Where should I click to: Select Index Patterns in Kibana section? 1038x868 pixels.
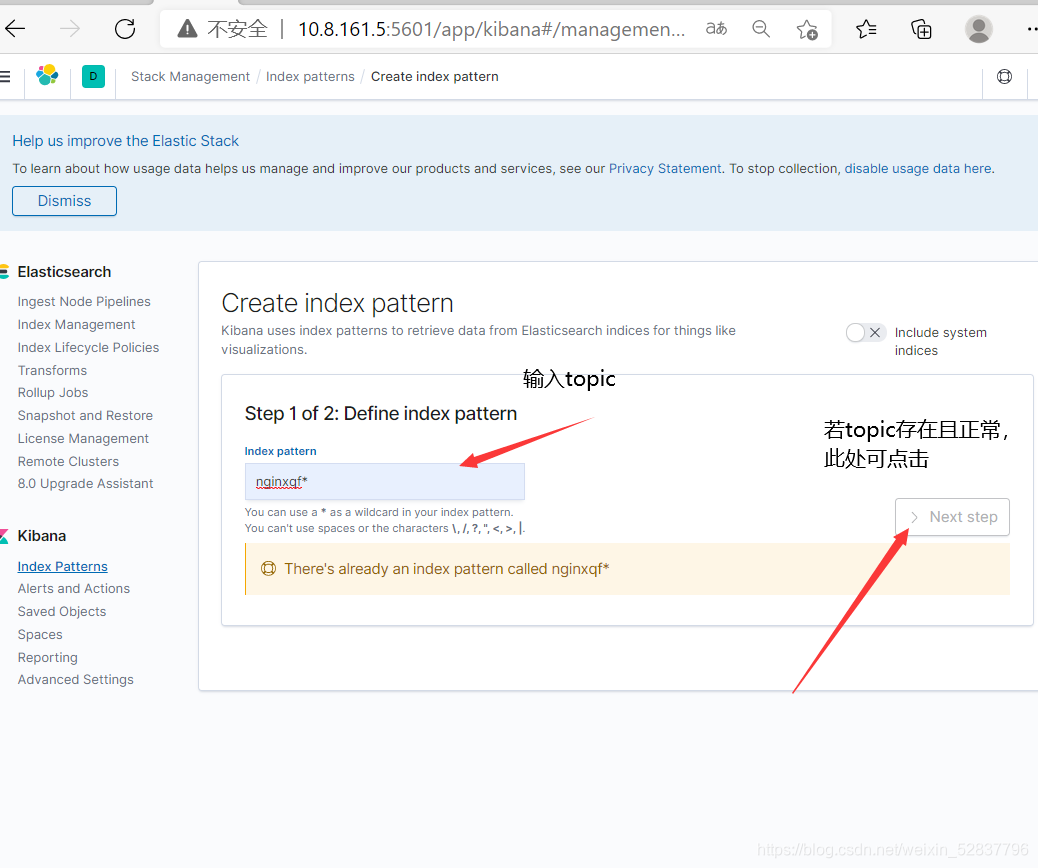(62, 566)
